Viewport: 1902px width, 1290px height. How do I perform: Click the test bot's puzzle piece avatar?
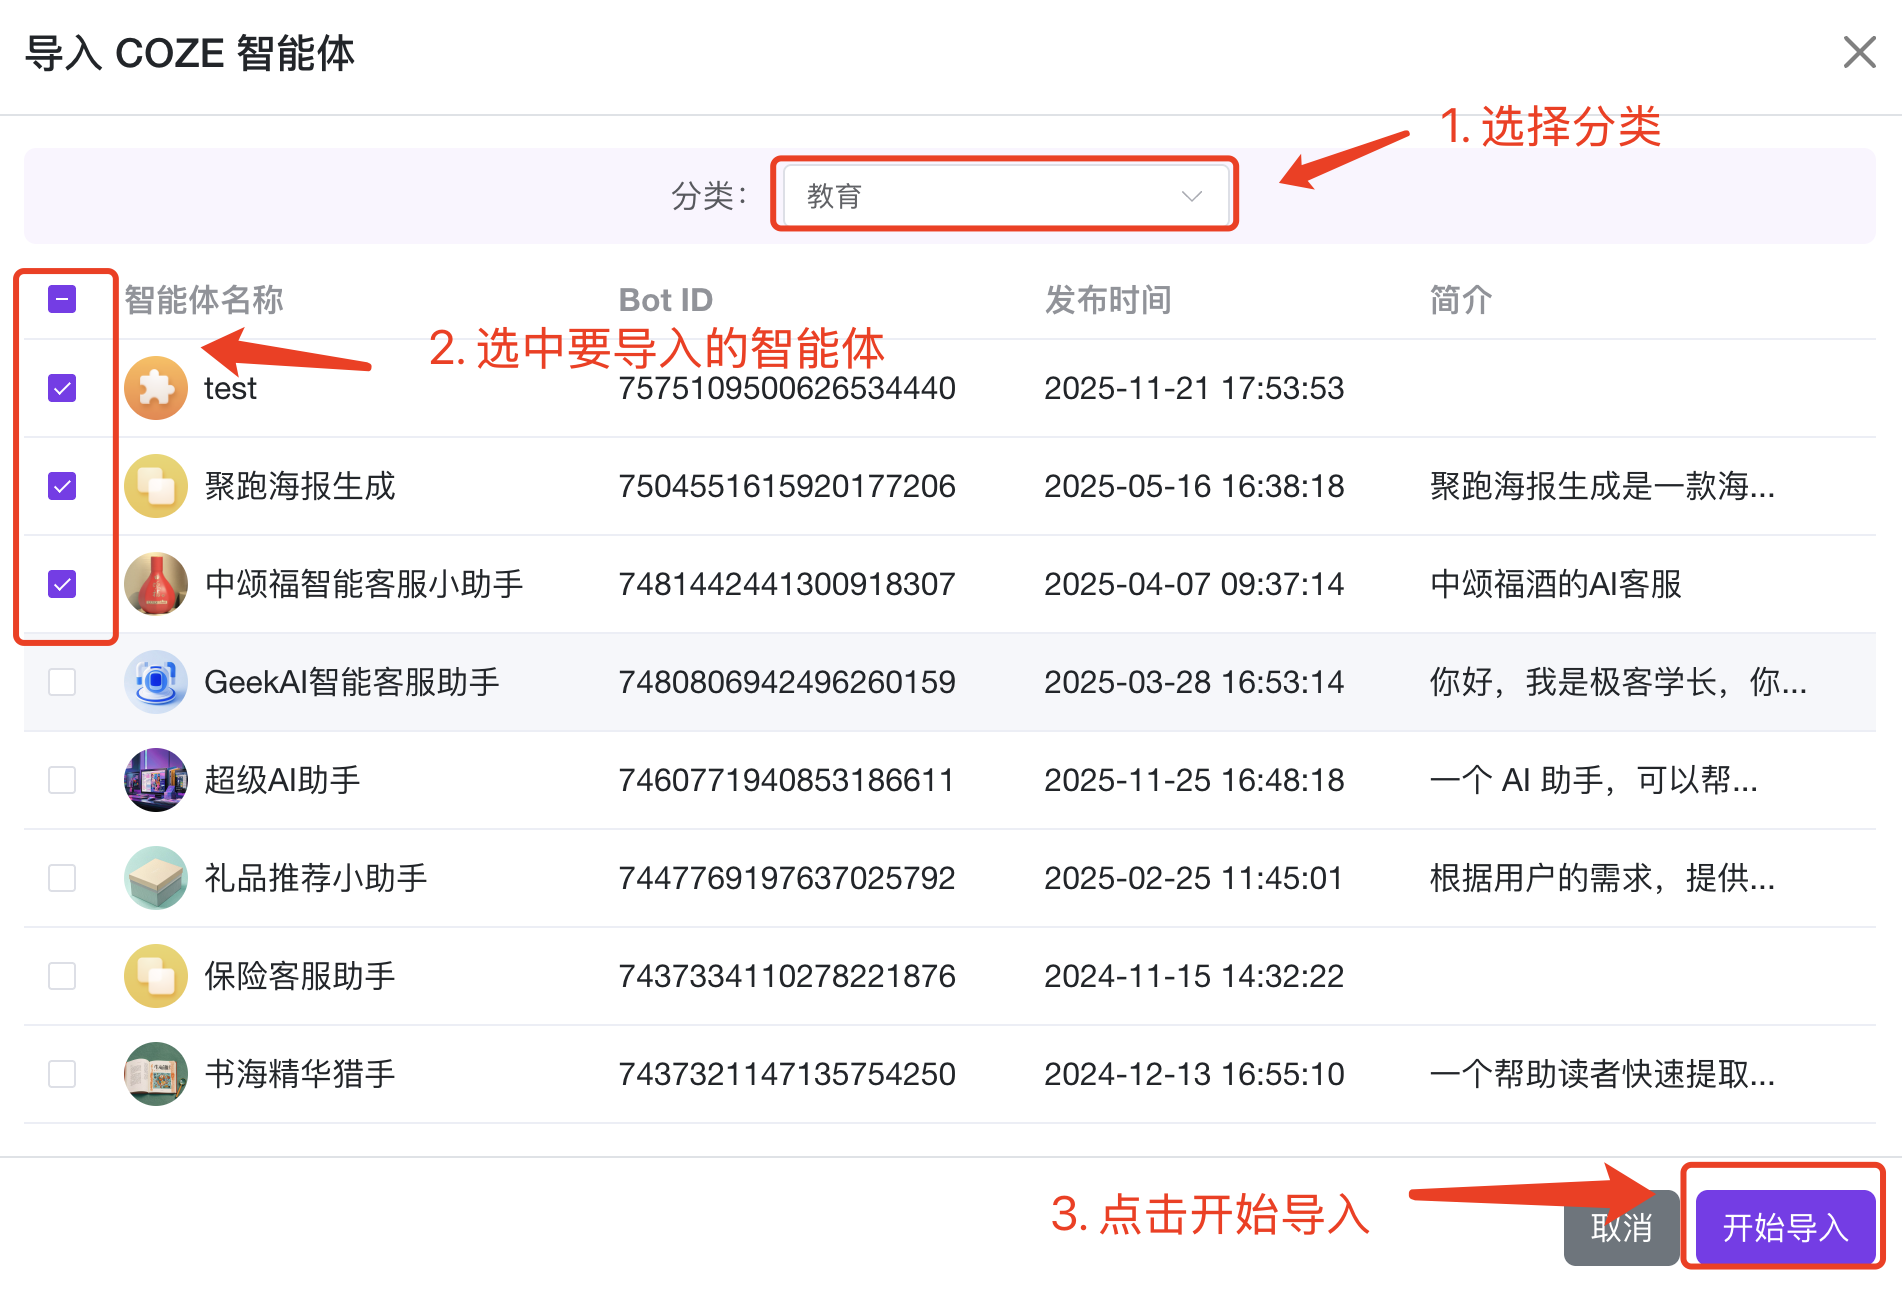[x=156, y=387]
